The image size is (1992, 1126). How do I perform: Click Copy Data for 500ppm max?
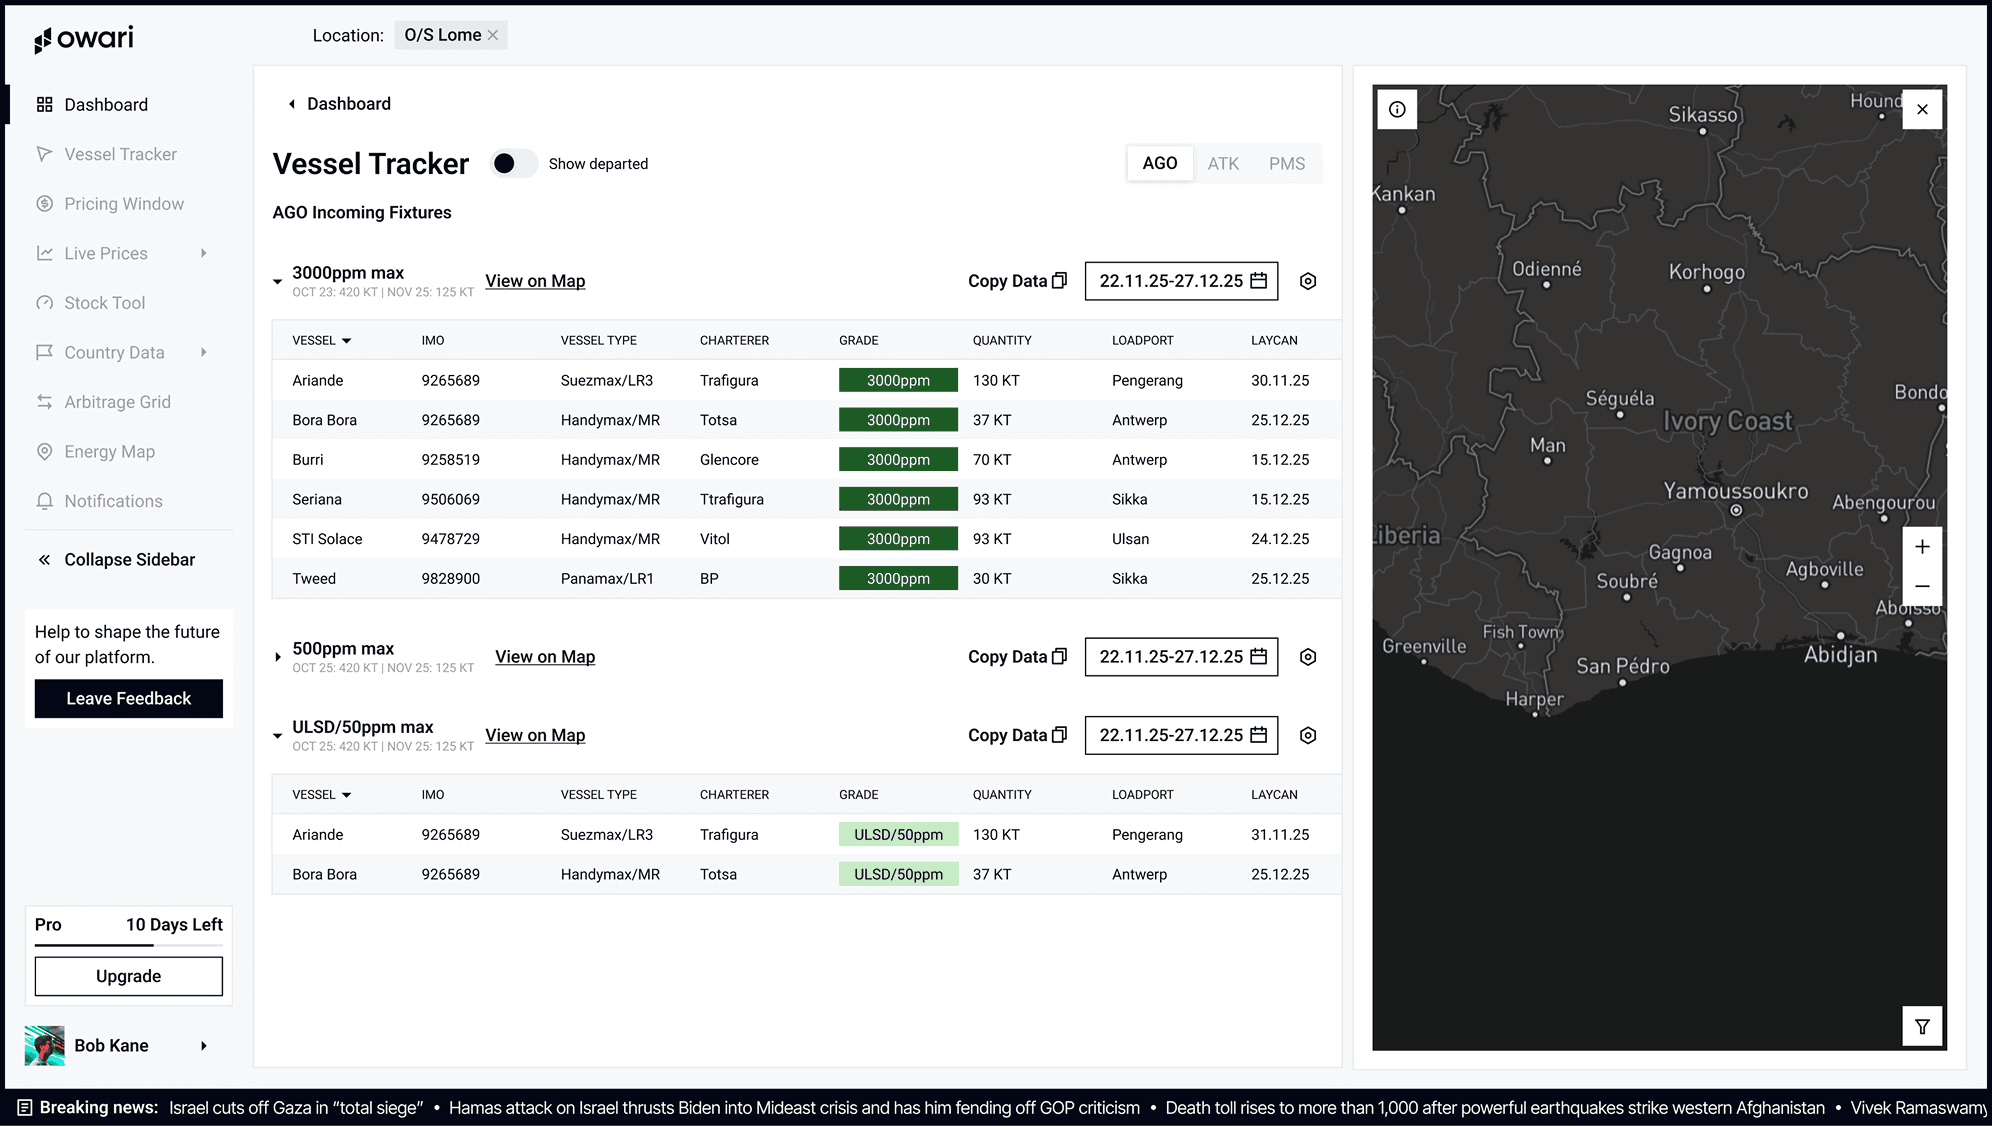click(1017, 657)
